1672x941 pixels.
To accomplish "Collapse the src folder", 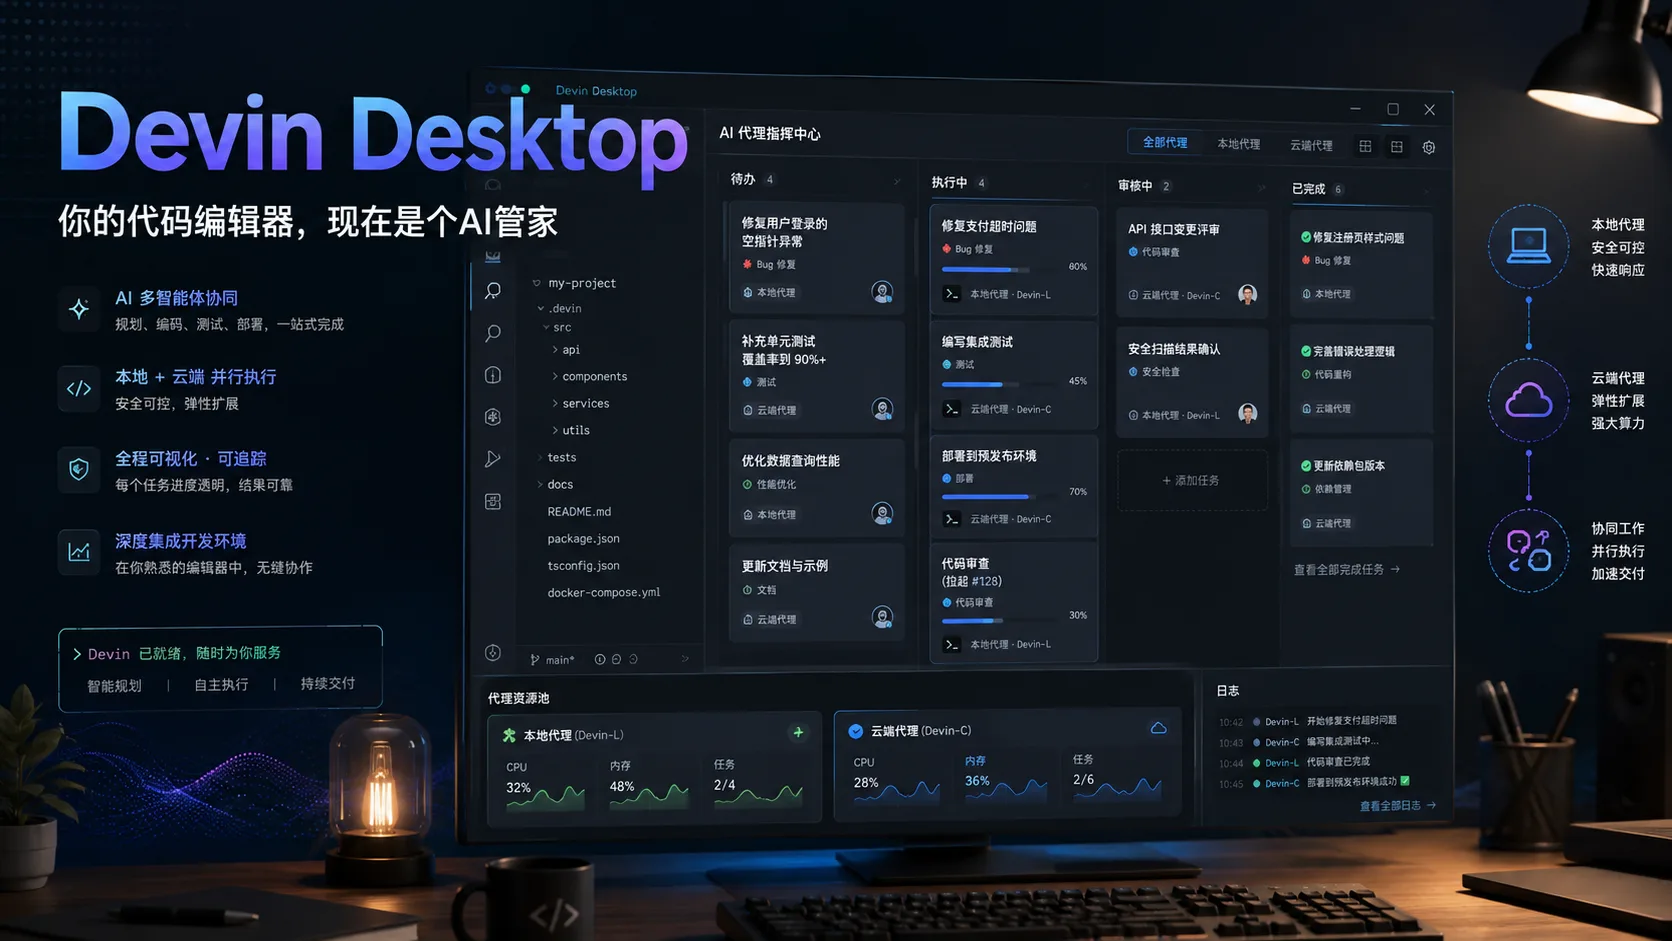I will (x=546, y=327).
